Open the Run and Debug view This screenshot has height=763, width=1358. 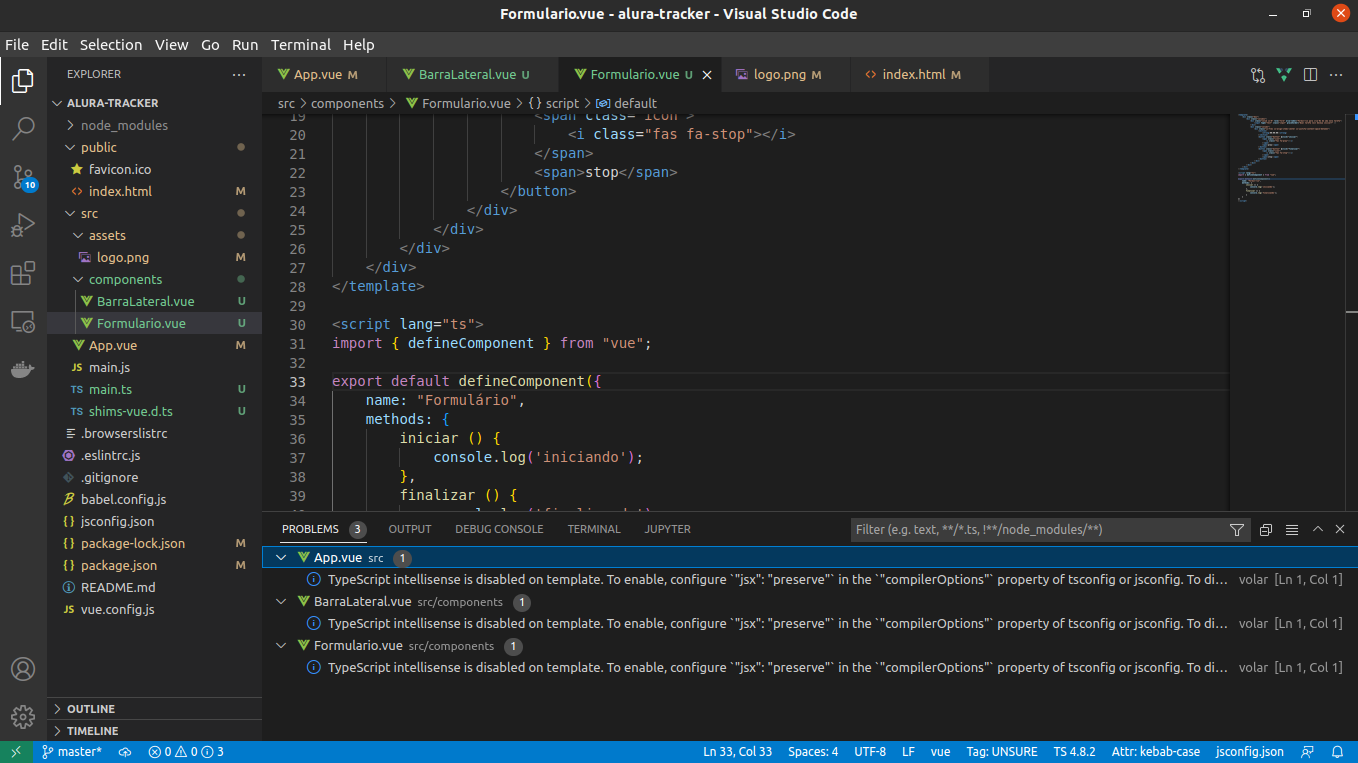(x=23, y=226)
